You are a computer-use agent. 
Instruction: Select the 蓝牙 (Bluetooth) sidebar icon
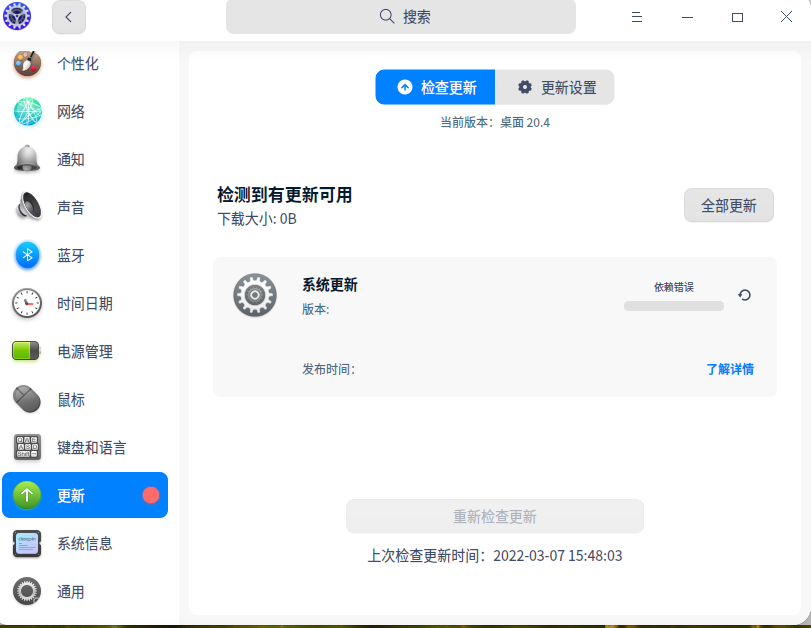tap(27, 255)
